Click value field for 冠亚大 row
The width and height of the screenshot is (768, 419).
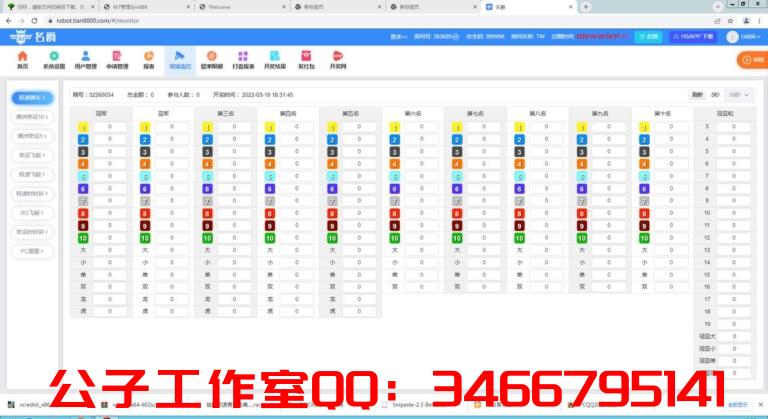tap(734, 337)
